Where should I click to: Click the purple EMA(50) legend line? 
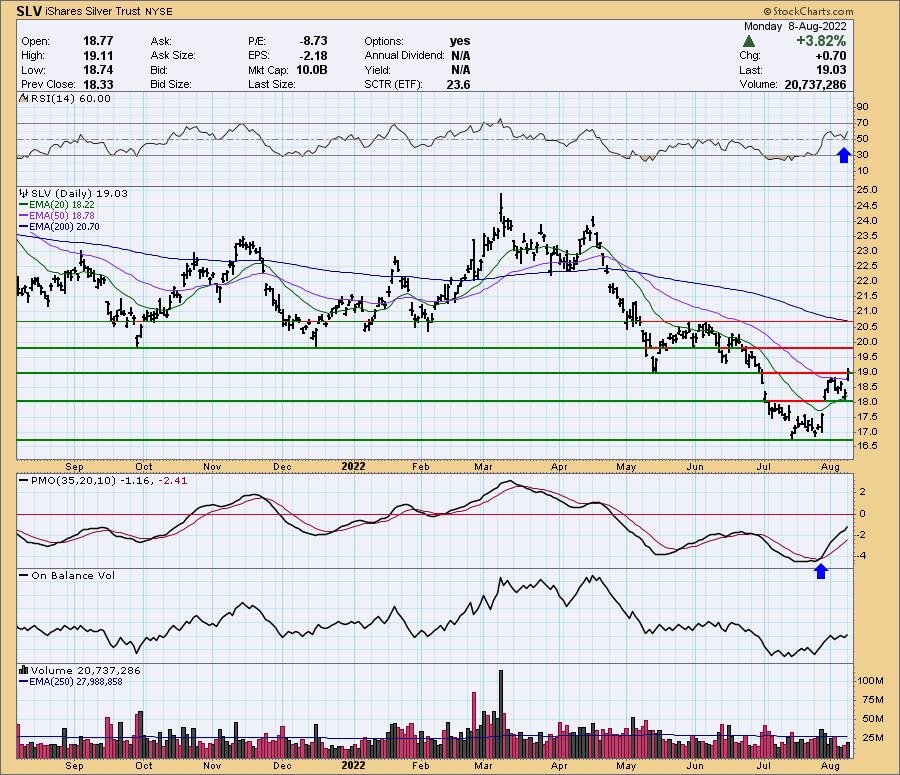pos(24,216)
